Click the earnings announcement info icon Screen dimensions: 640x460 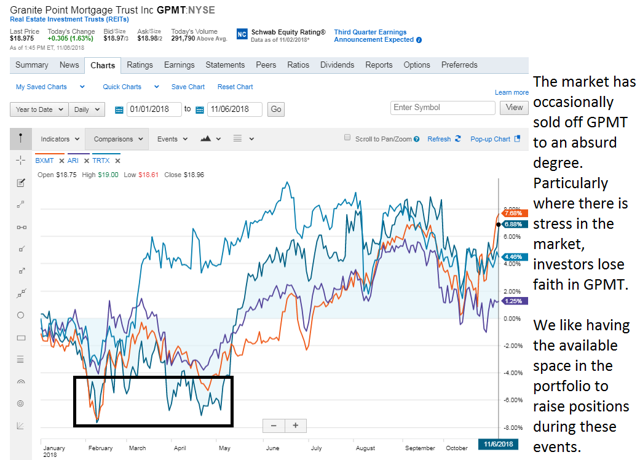coord(419,40)
